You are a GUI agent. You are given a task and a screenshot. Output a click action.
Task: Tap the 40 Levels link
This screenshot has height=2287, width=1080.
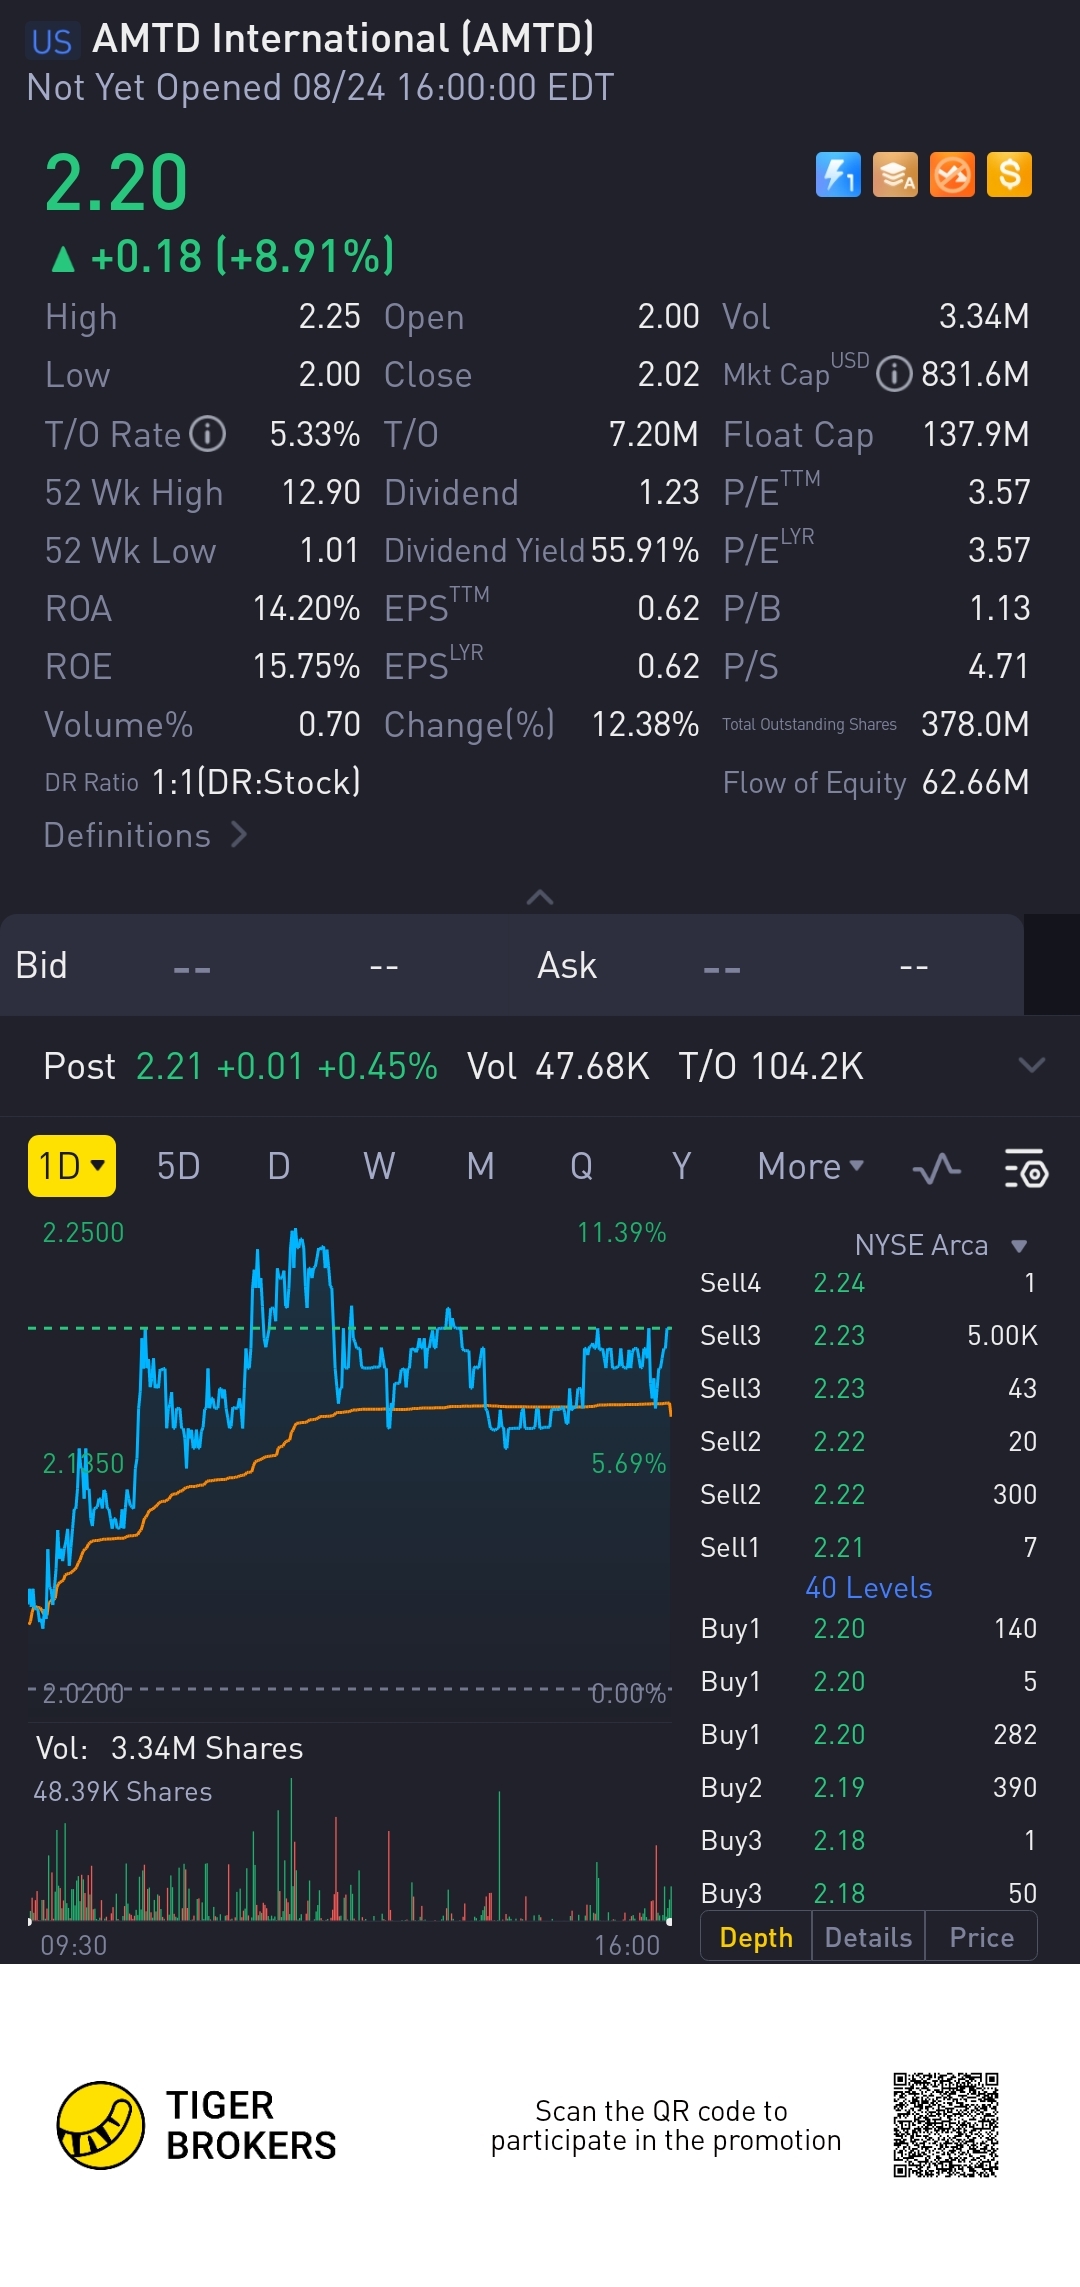point(868,1588)
